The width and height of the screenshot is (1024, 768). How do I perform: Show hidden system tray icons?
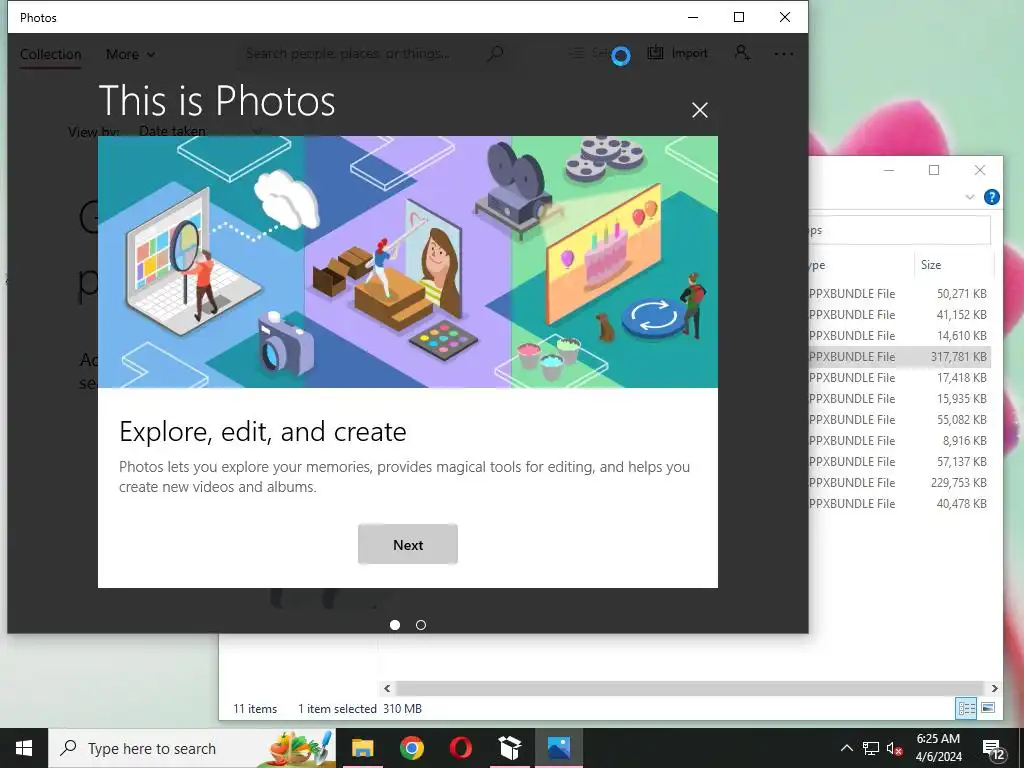[x=846, y=748]
